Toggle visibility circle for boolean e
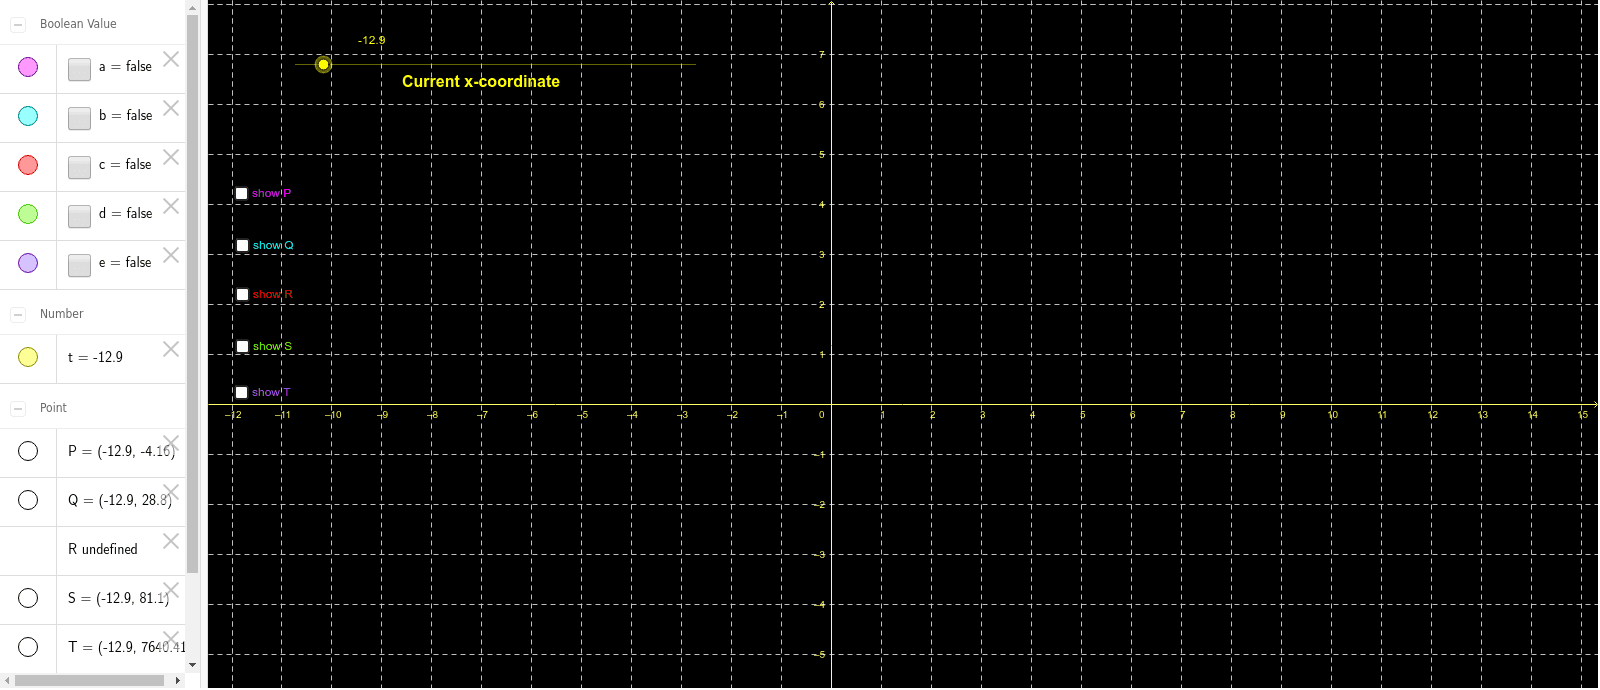This screenshot has height=690, width=1600. click(x=28, y=263)
